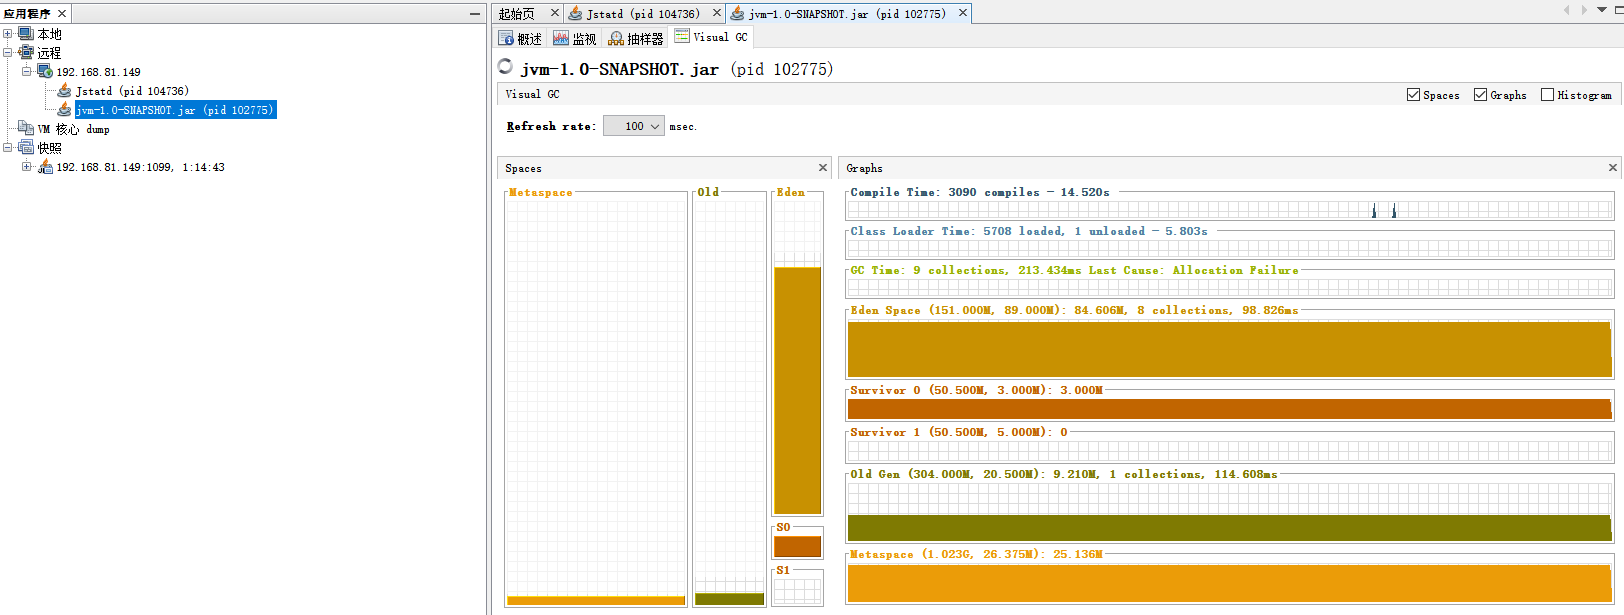Expand the 192.168.81.149:1099 snapshot node

[27, 166]
